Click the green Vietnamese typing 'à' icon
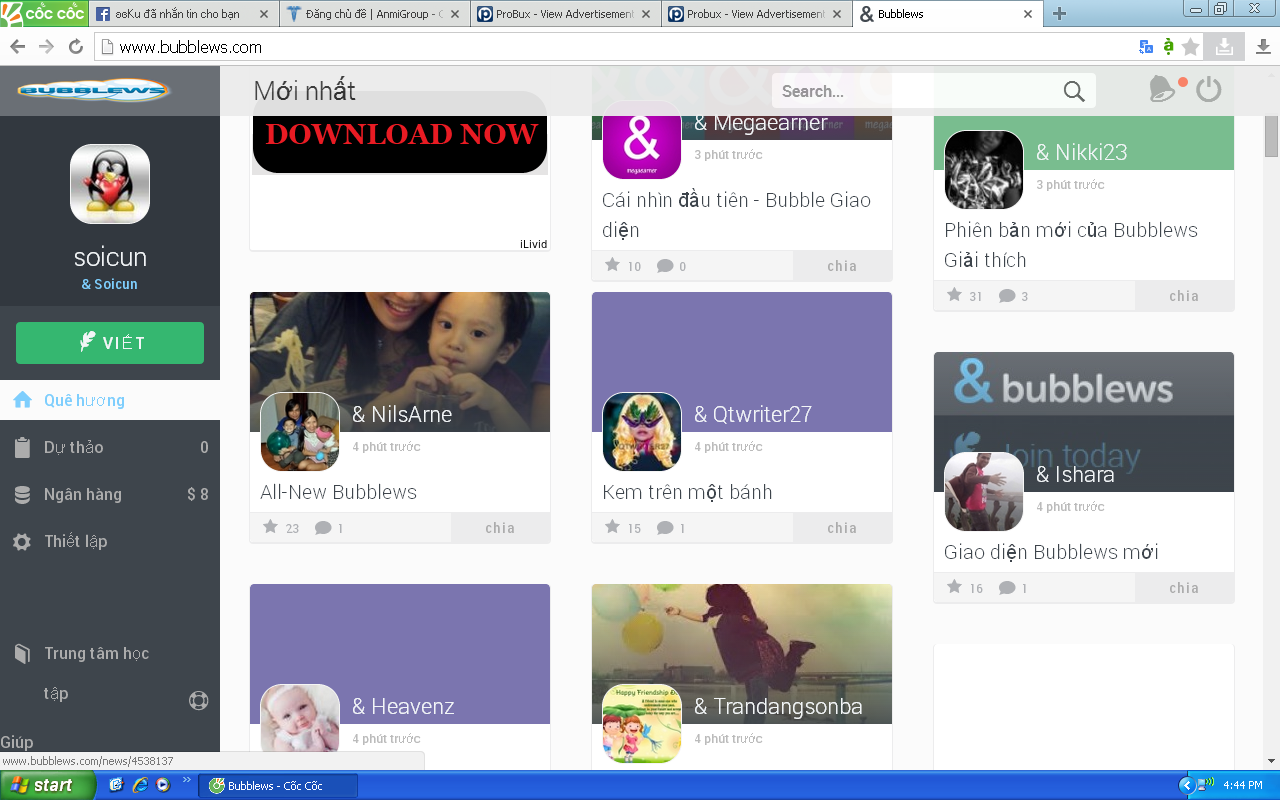This screenshot has width=1280, height=800. tap(1168, 46)
